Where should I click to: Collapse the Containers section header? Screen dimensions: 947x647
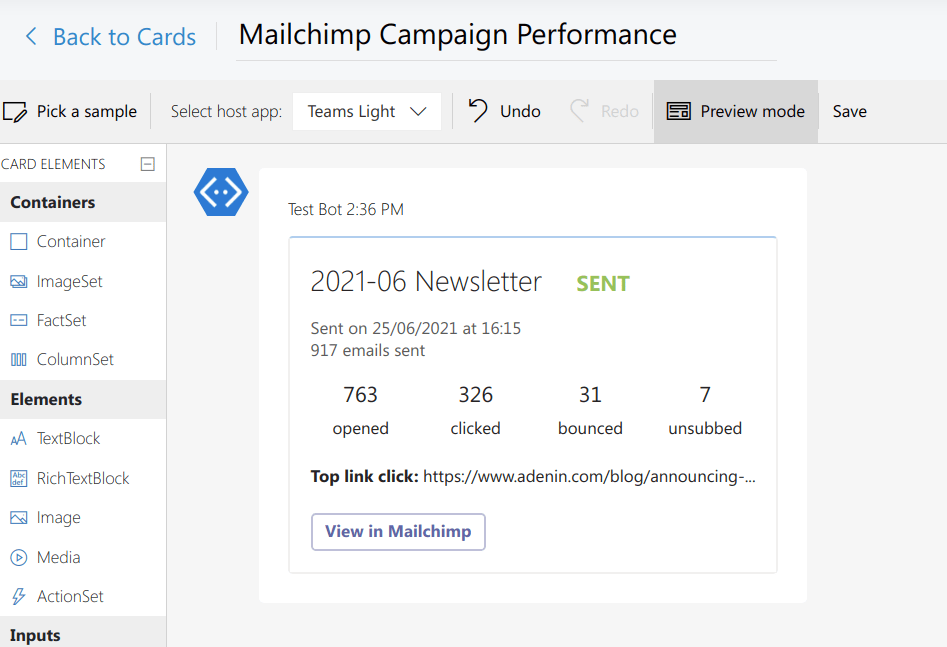[83, 202]
